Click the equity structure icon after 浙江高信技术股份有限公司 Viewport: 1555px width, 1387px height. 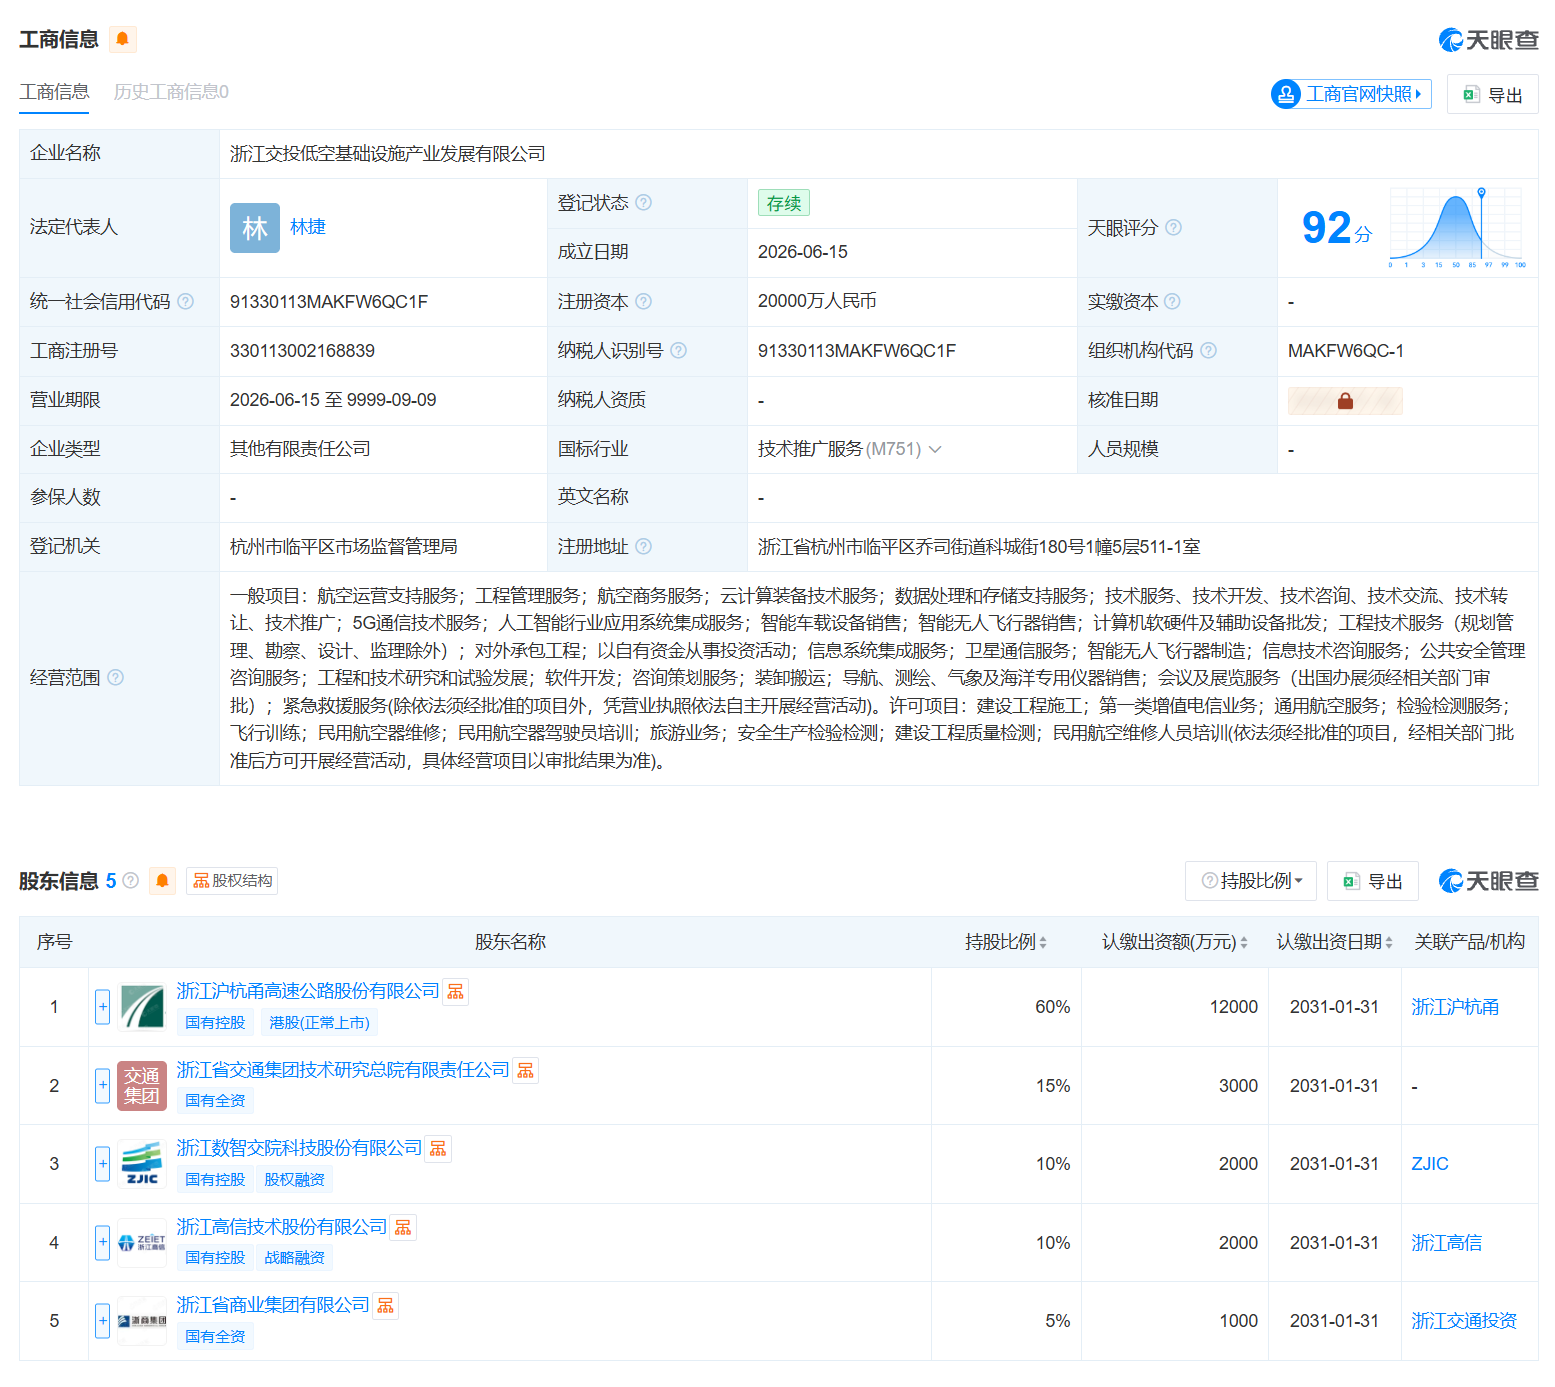coord(403,1227)
